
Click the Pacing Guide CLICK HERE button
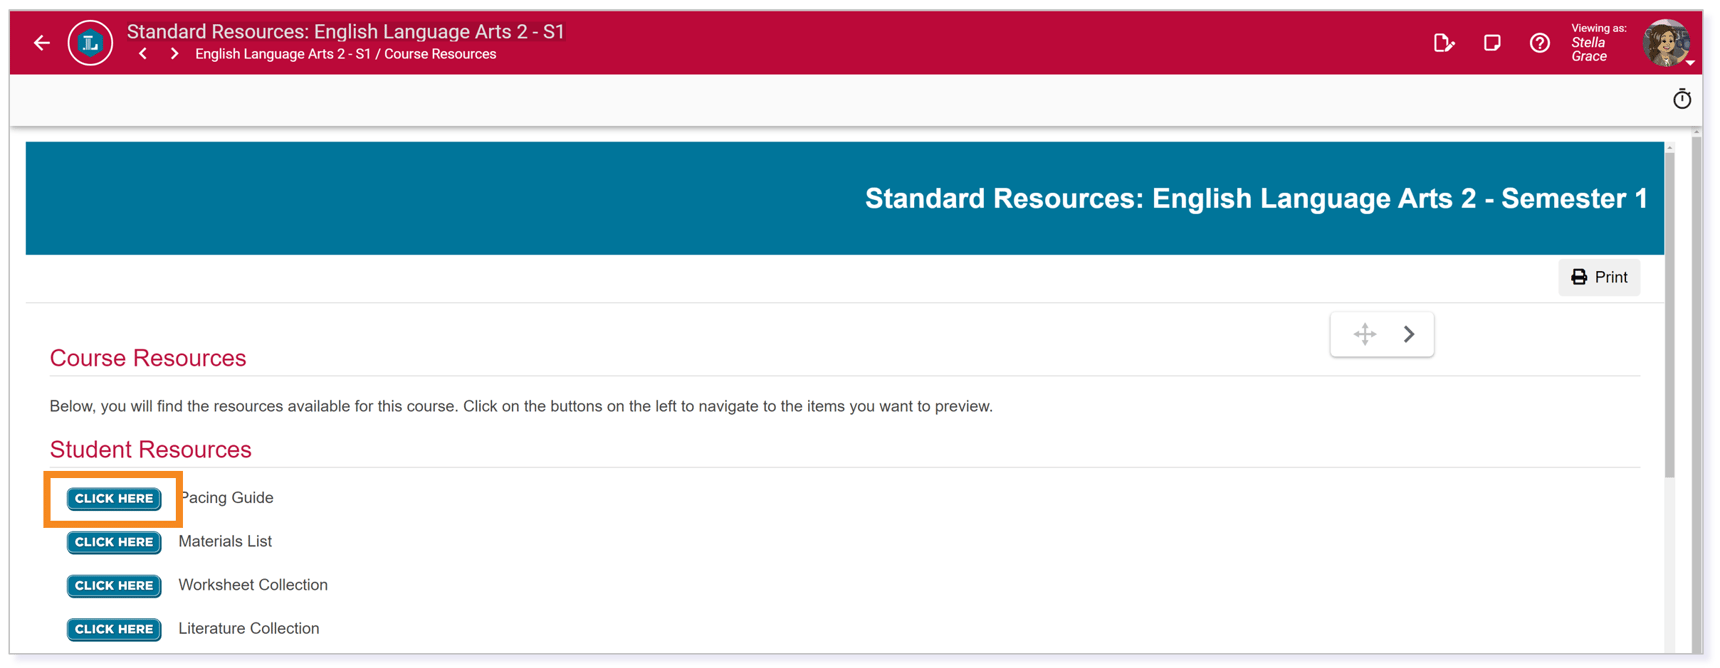(x=114, y=498)
